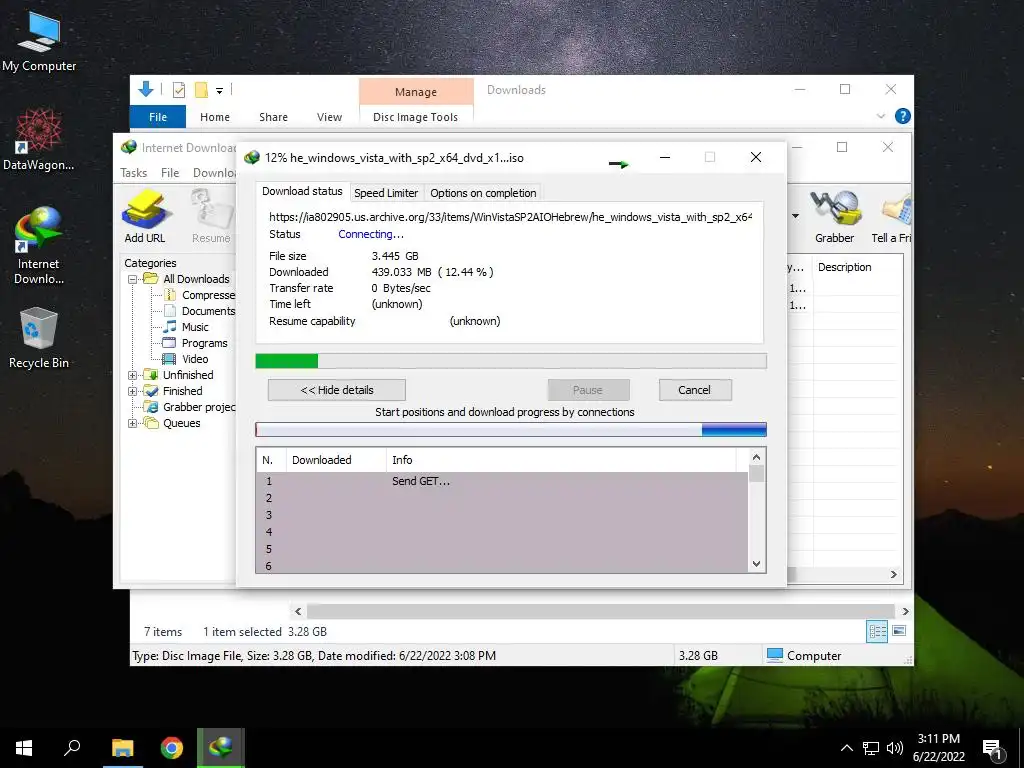Open Explorer View ribbon tab
Image resolution: width=1024 pixels, height=768 pixels.
pos(329,117)
